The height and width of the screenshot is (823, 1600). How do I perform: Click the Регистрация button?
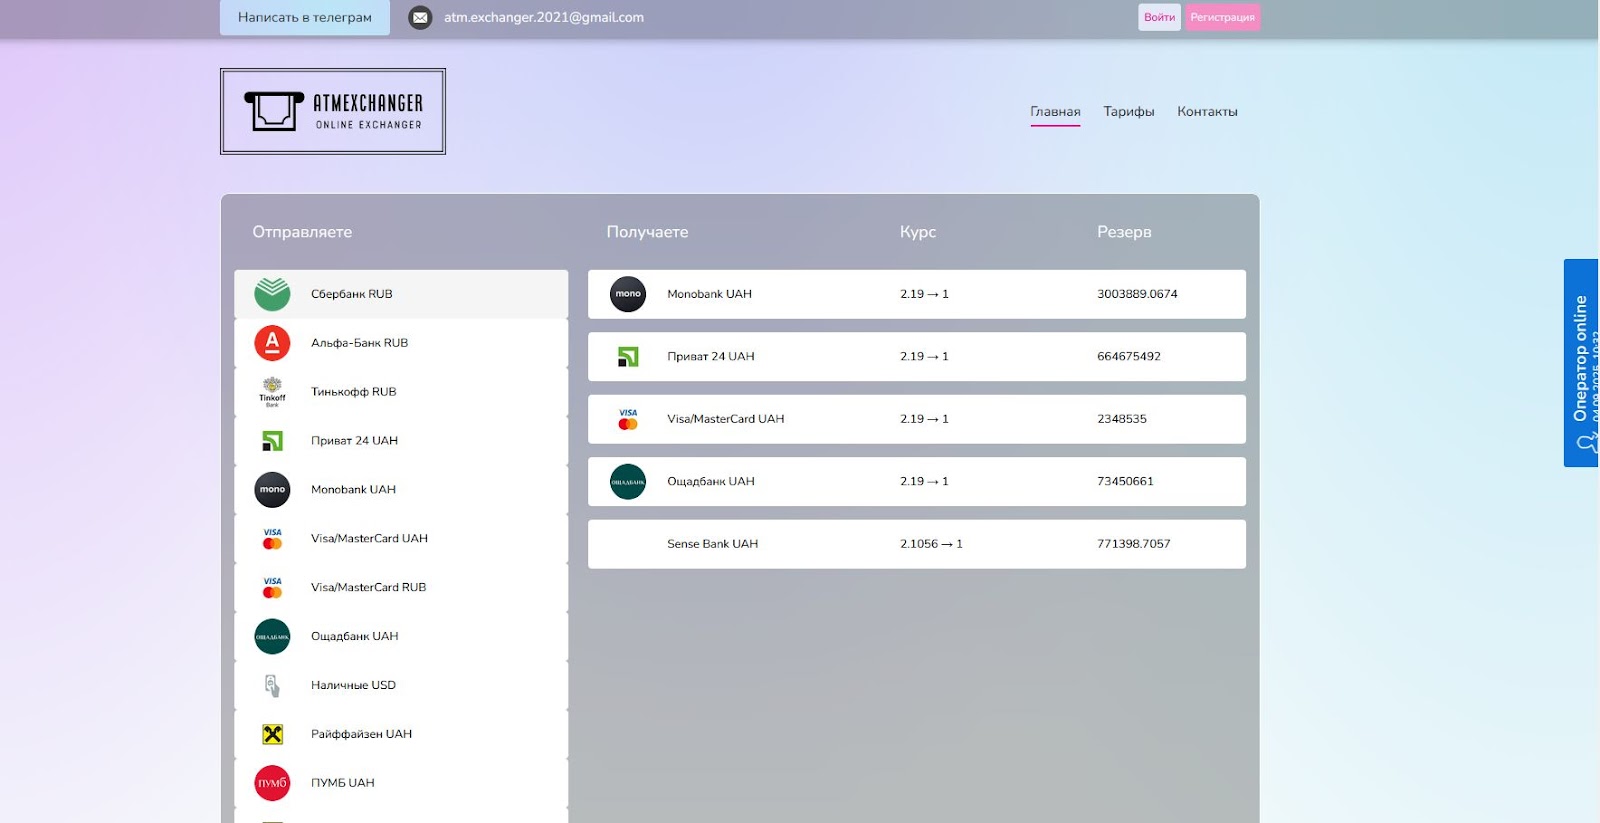point(1222,17)
